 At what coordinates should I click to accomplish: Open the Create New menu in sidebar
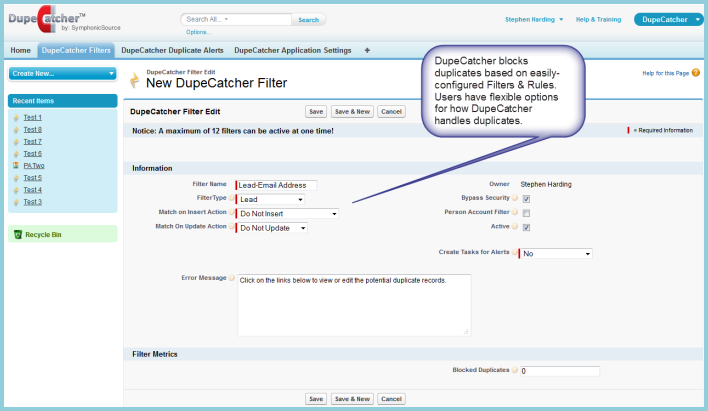(x=63, y=73)
